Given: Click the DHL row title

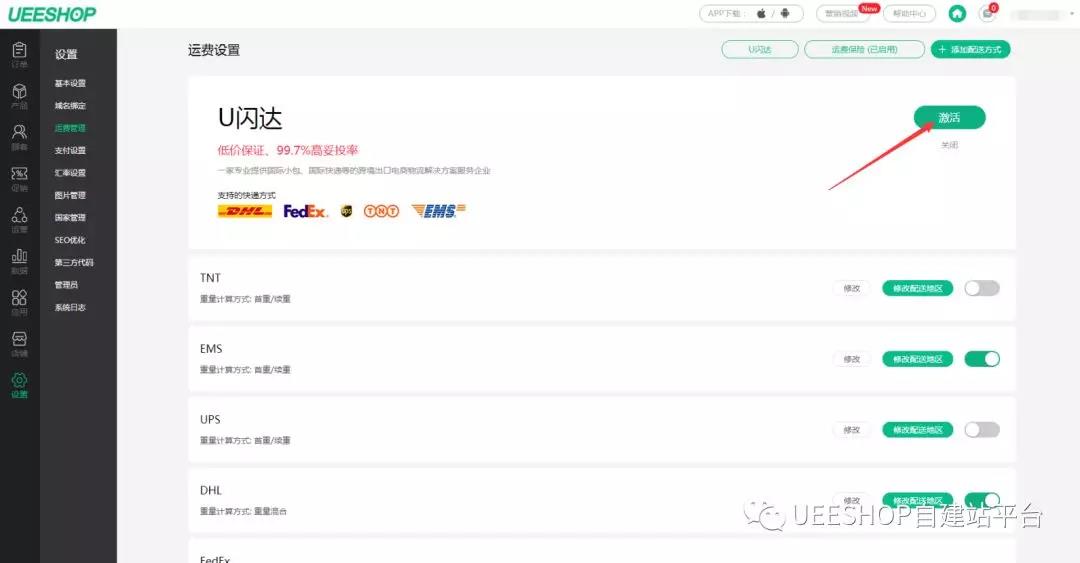Looking at the screenshot, I should pos(211,491).
